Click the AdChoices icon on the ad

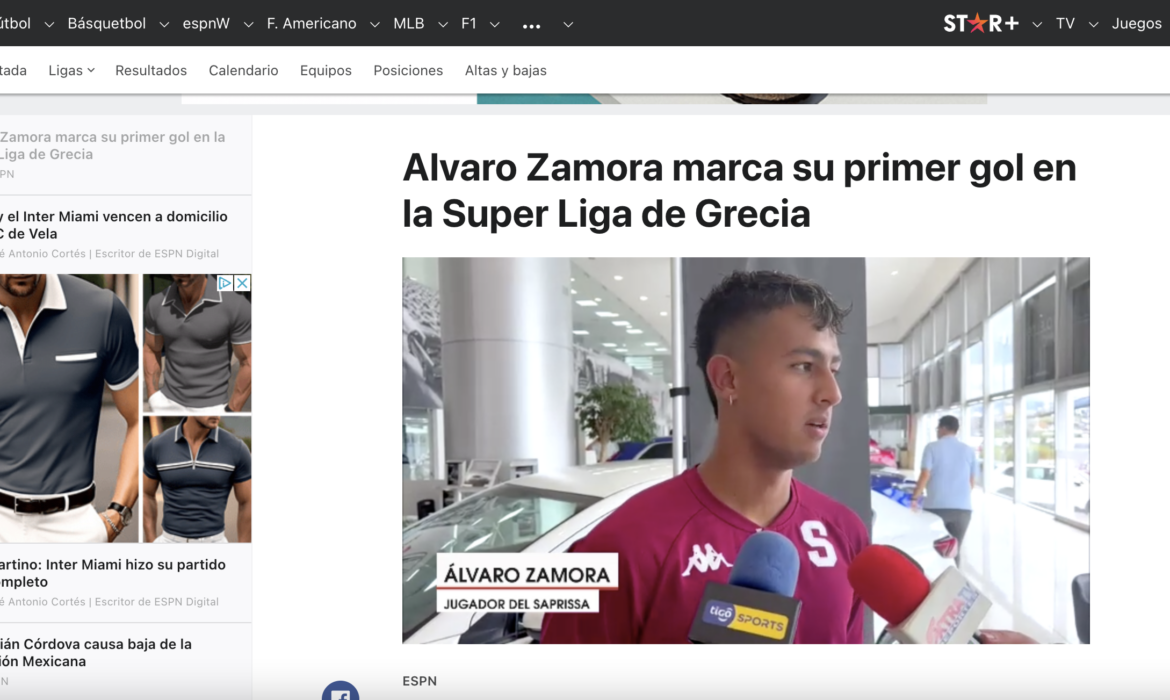pos(225,283)
